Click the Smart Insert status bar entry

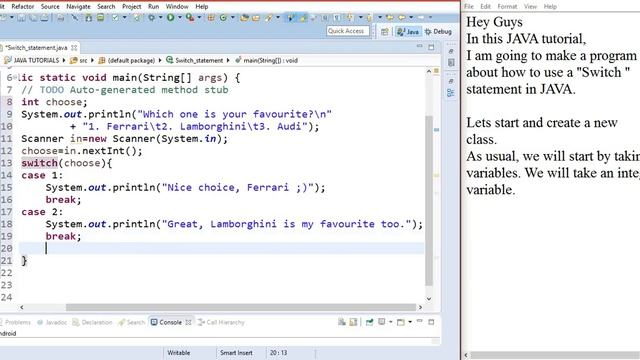click(236, 353)
